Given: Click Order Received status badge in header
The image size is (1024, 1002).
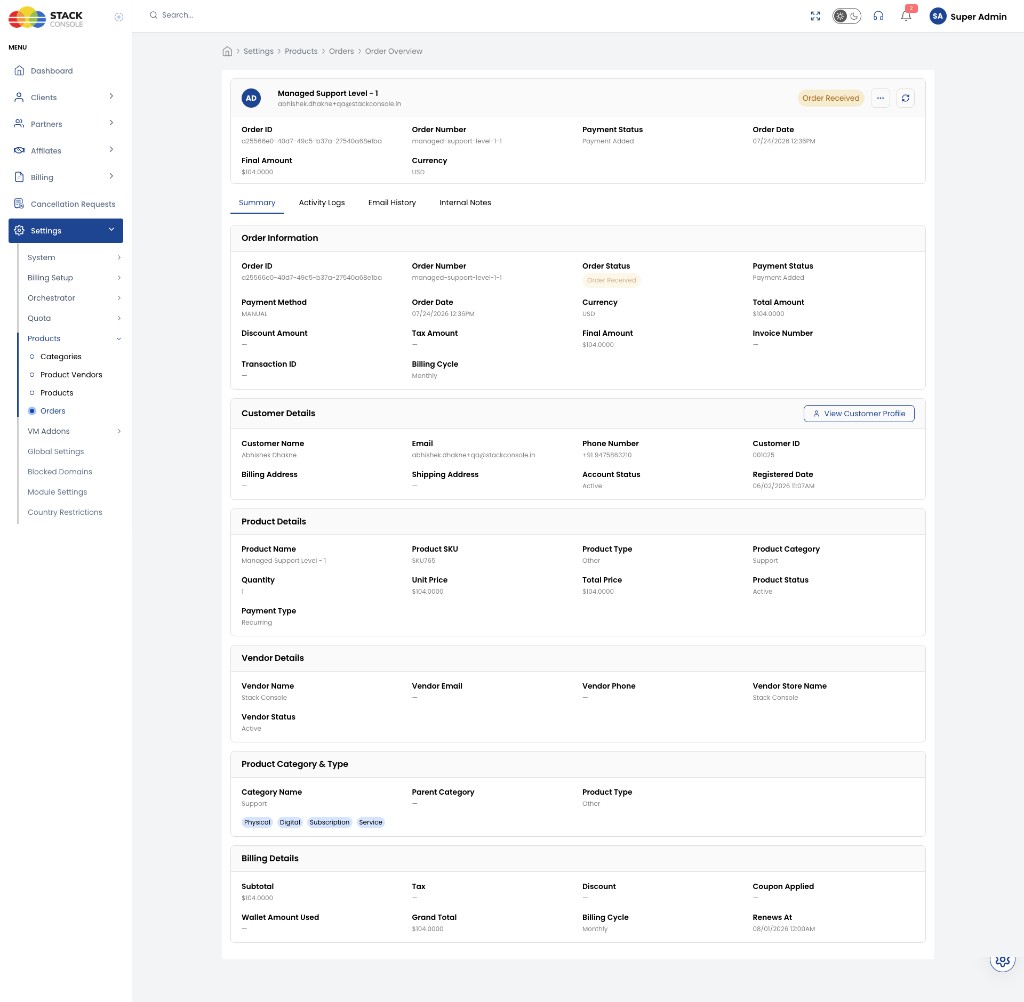Looking at the screenshot, I should tap(831, 98).
